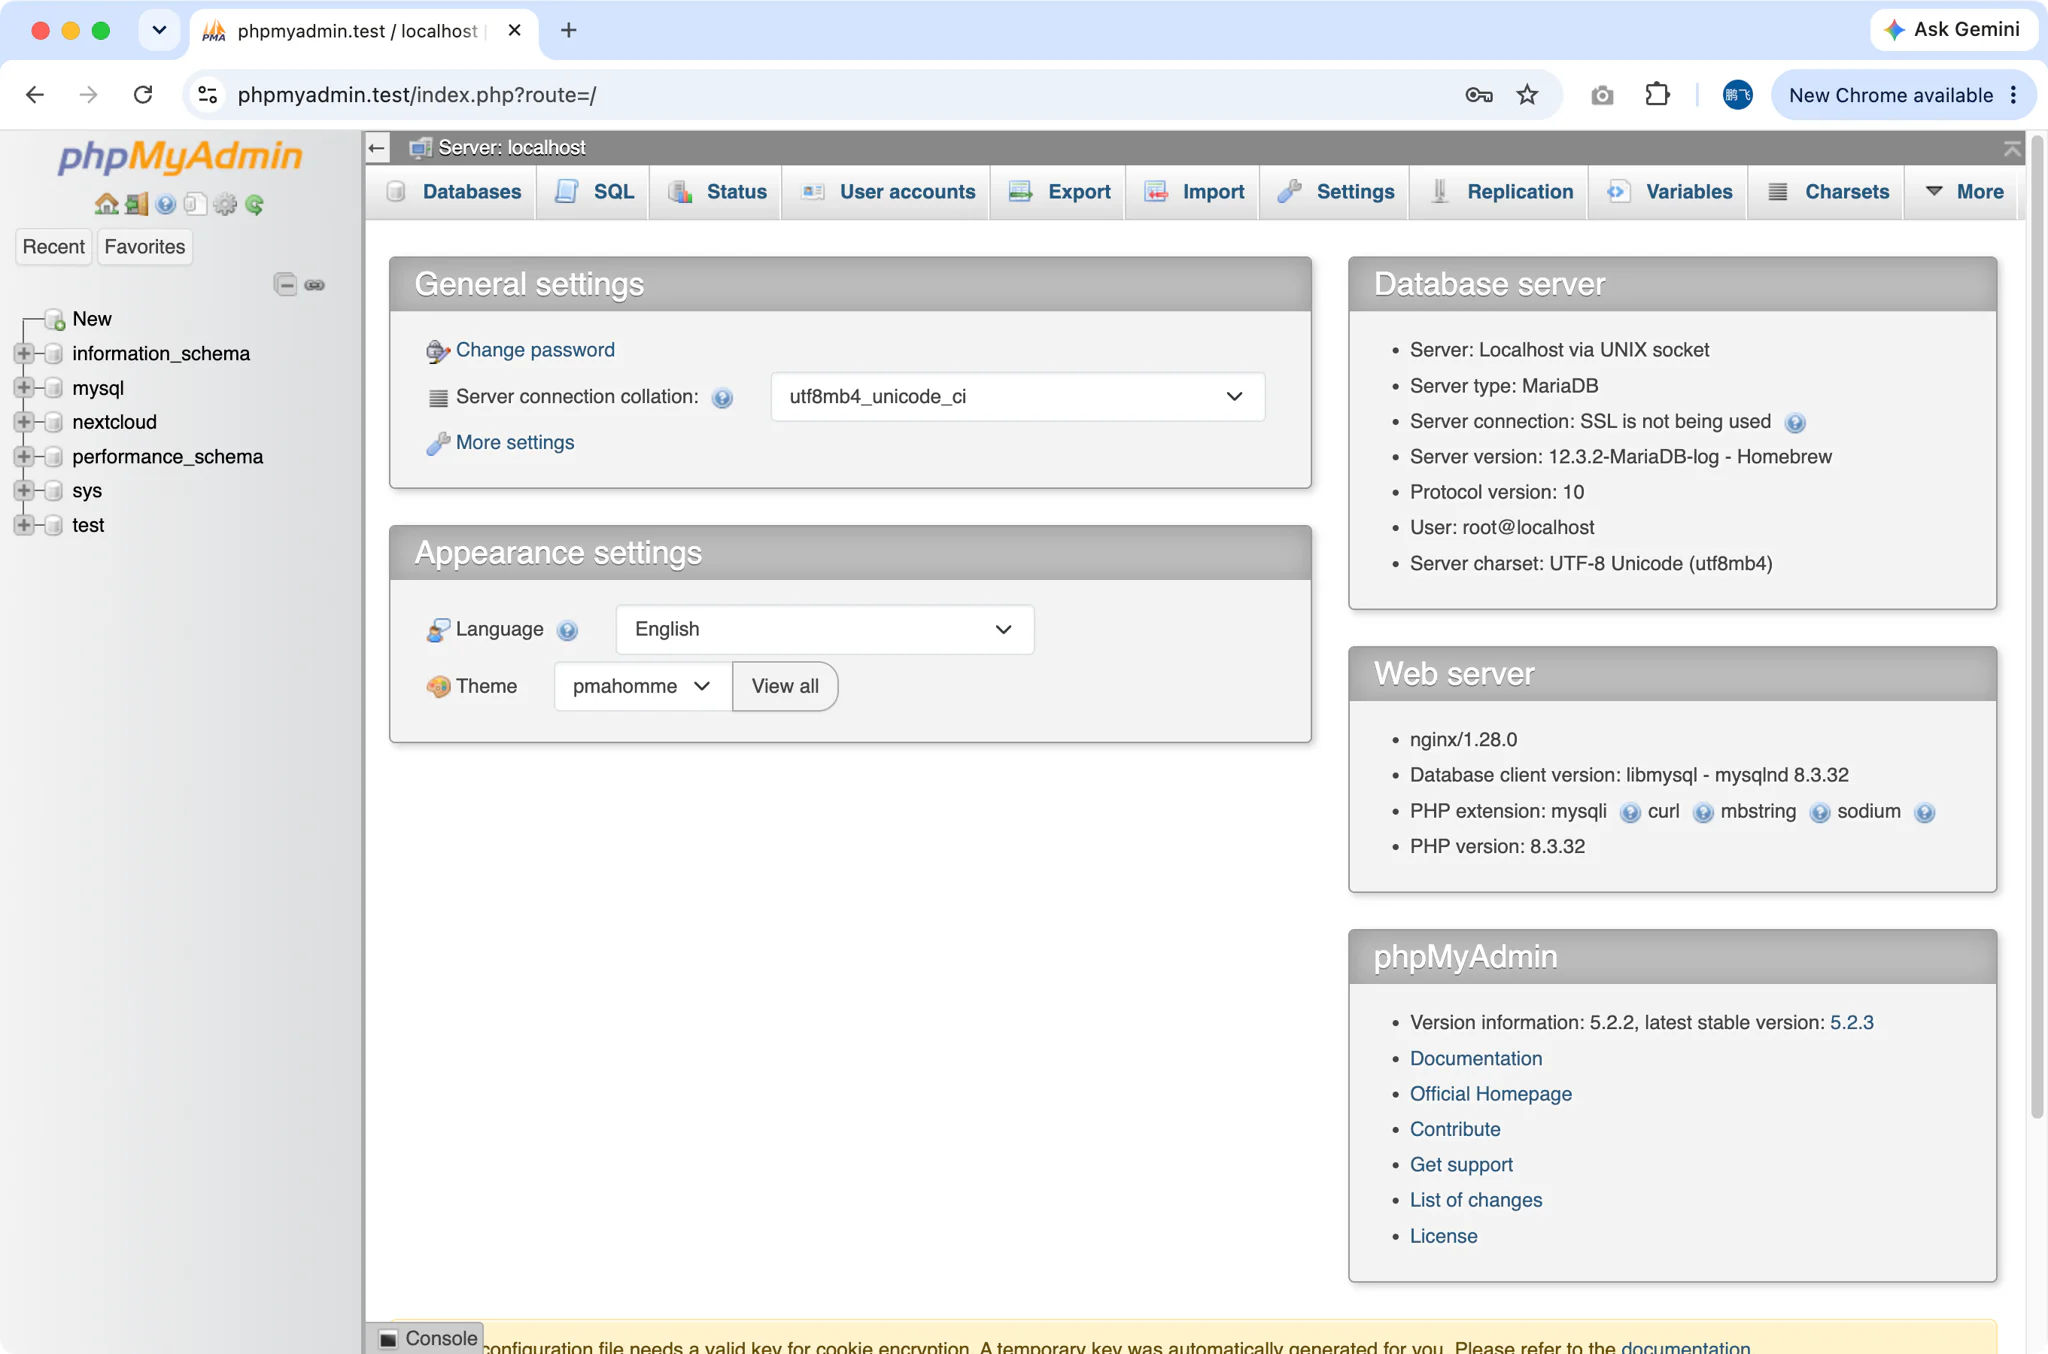Click the Chrome extensions puzzle icon
2048x1354 pixels.
(1657, 95)
